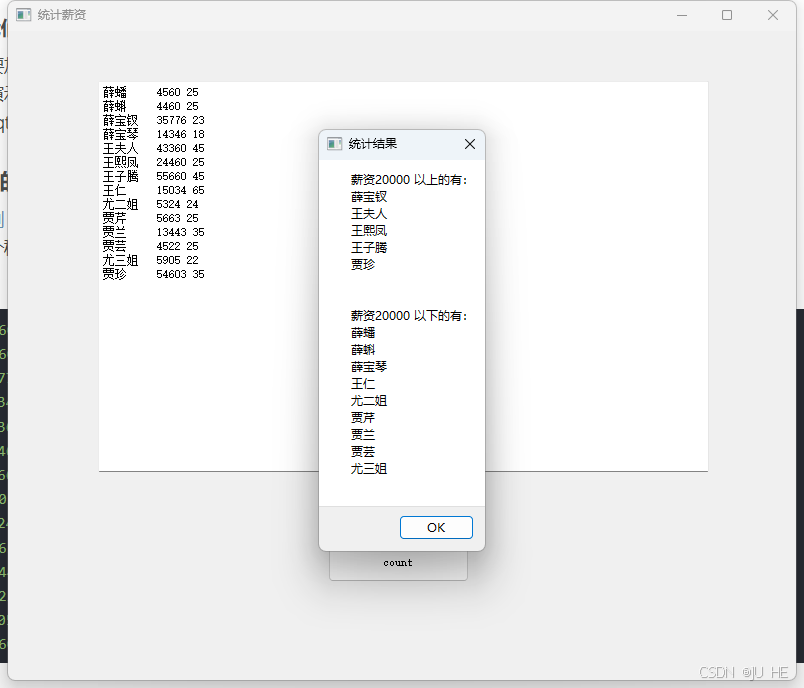804x688 pixels.
Task: Click 薛宝钗 in the dialog results
Action: (369, 197)
